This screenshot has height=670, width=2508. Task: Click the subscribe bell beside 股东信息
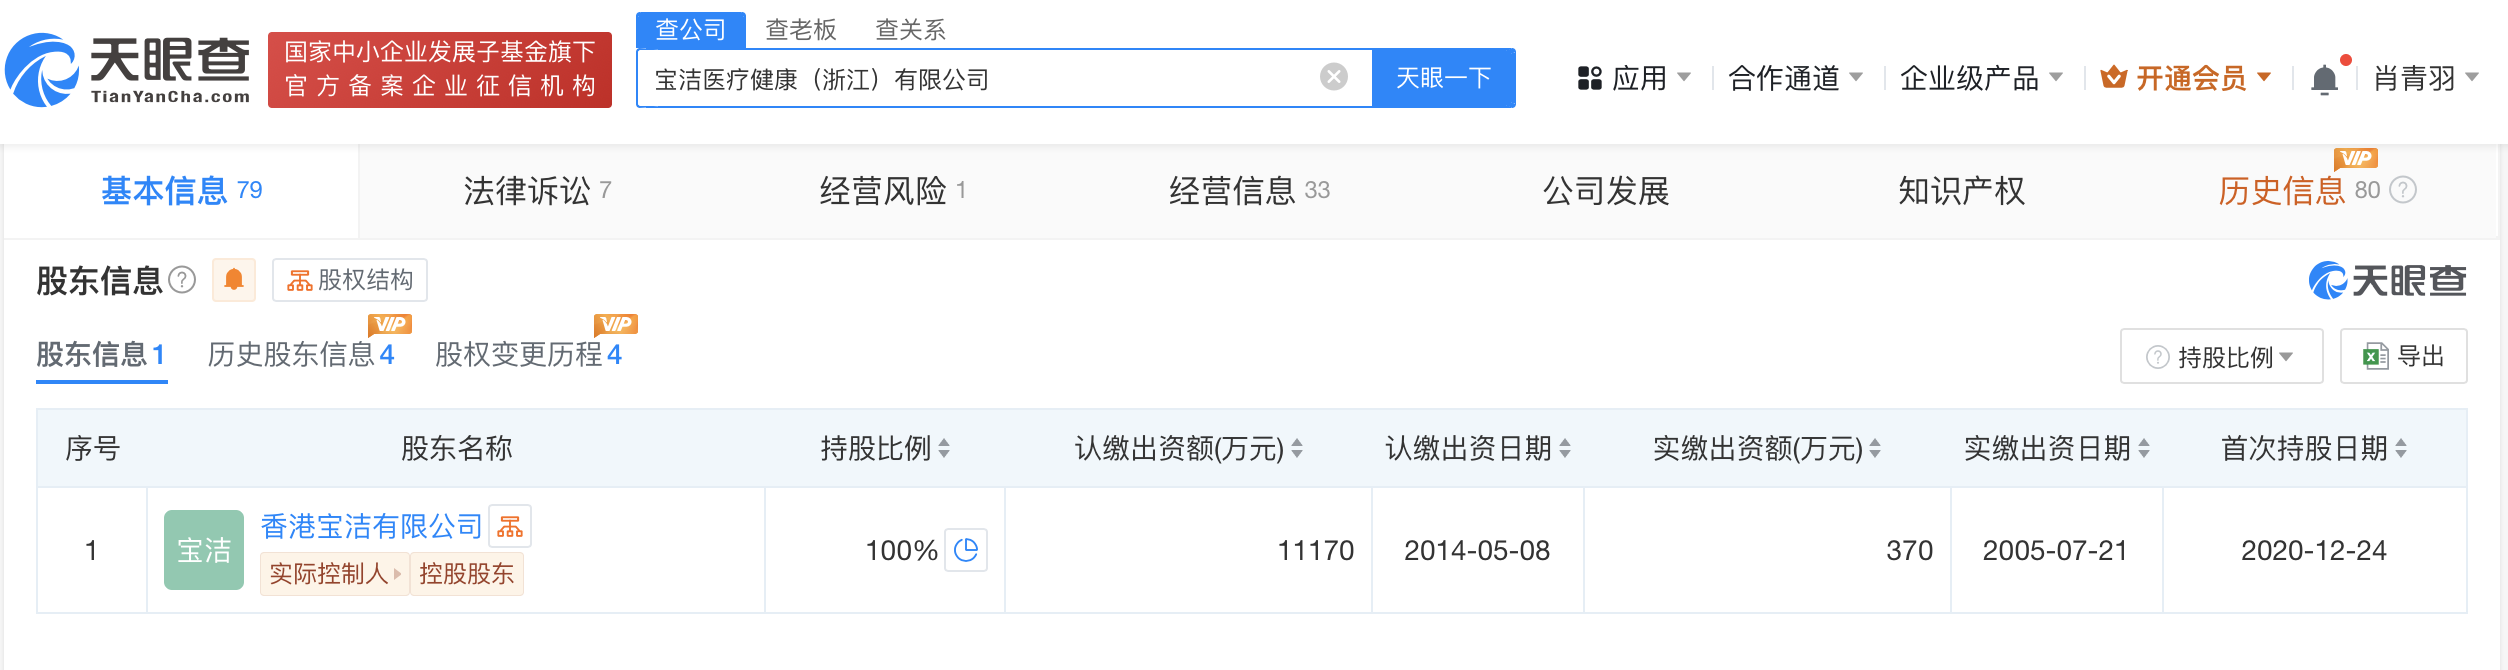pos(236,280)
